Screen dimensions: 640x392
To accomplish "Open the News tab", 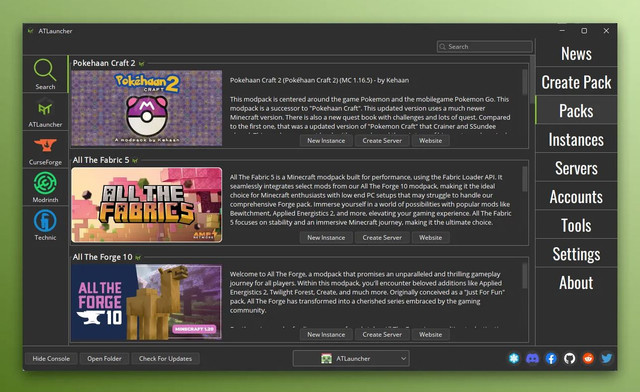I will [576, 53].
